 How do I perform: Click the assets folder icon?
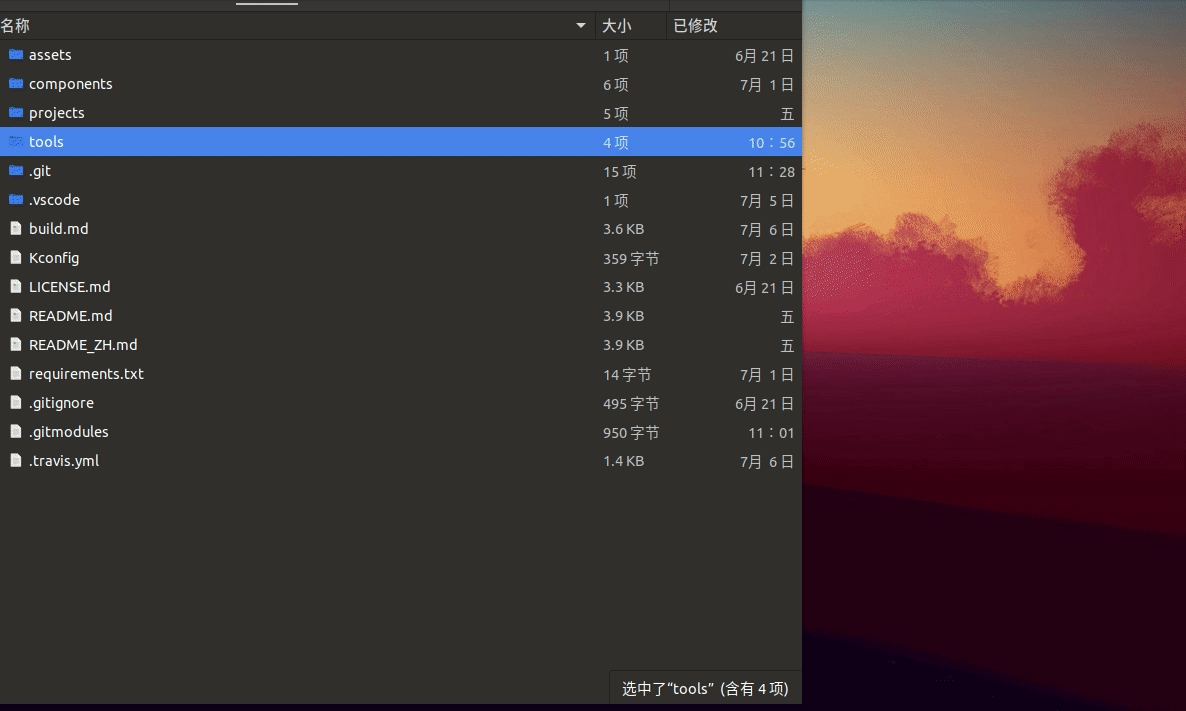[16, 54]
